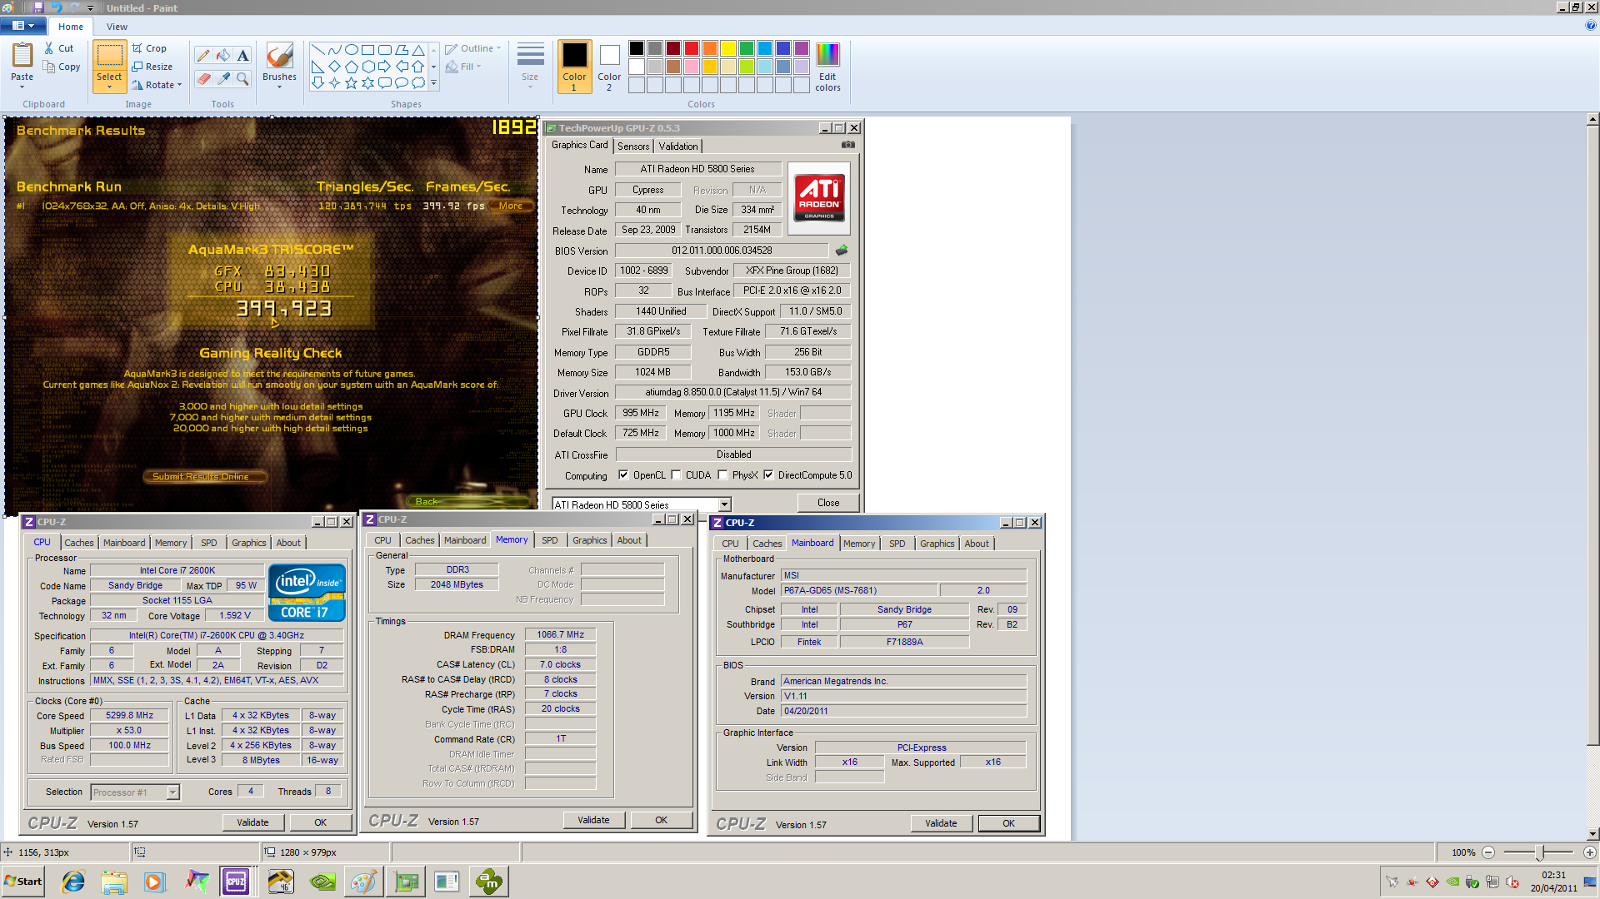Click the rectangular Select tool icon
Viewport: 1600px width, 899px height.
click(109, 56)
